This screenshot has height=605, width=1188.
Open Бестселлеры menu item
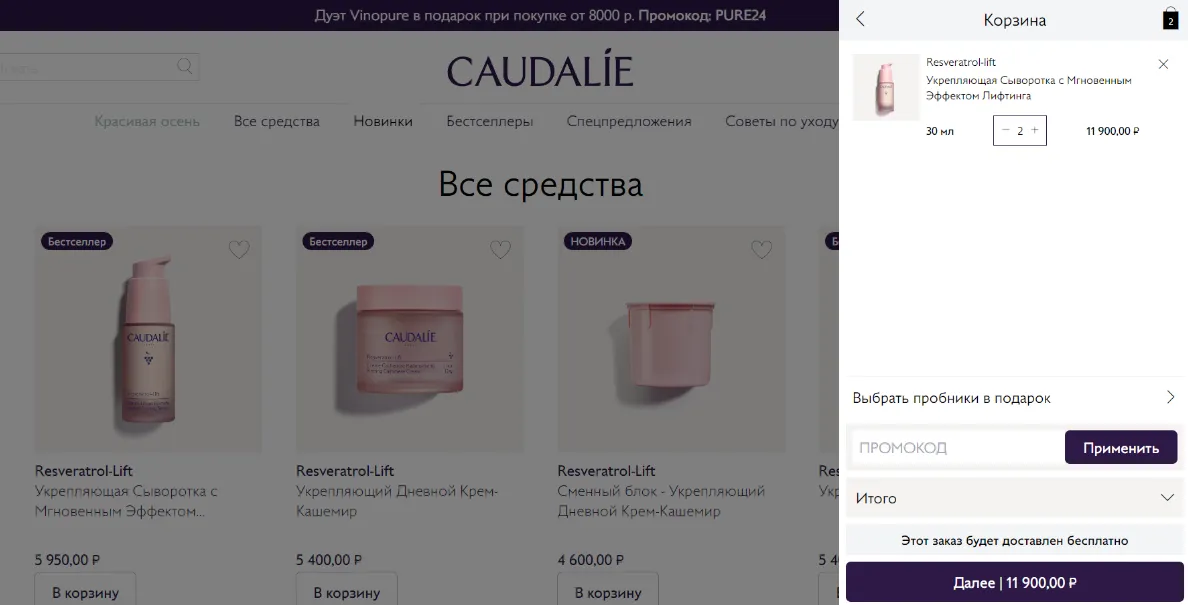(489, 121)
